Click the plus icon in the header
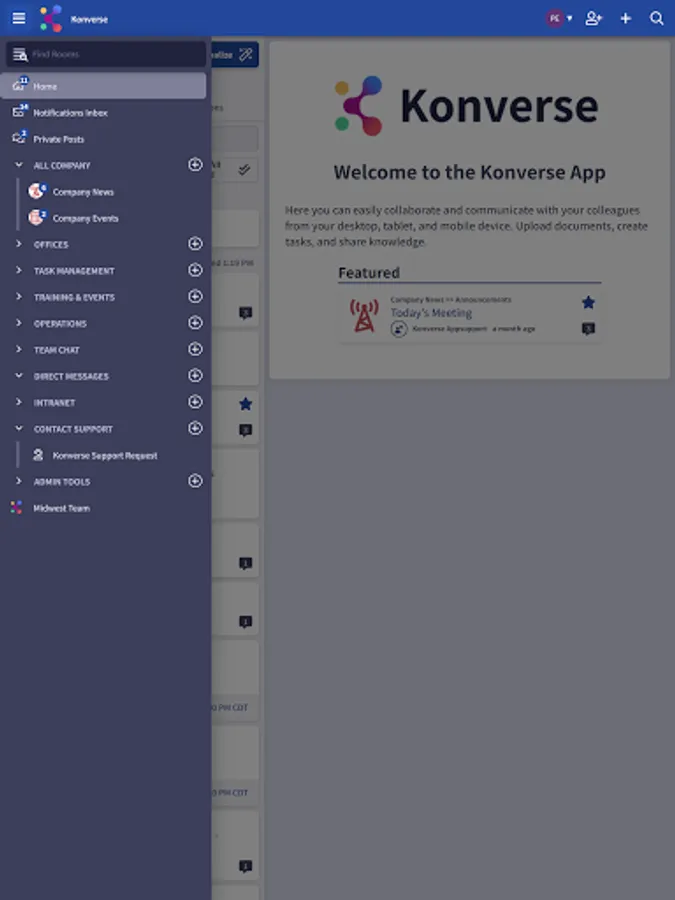675x900 pixels. (626, 18)
